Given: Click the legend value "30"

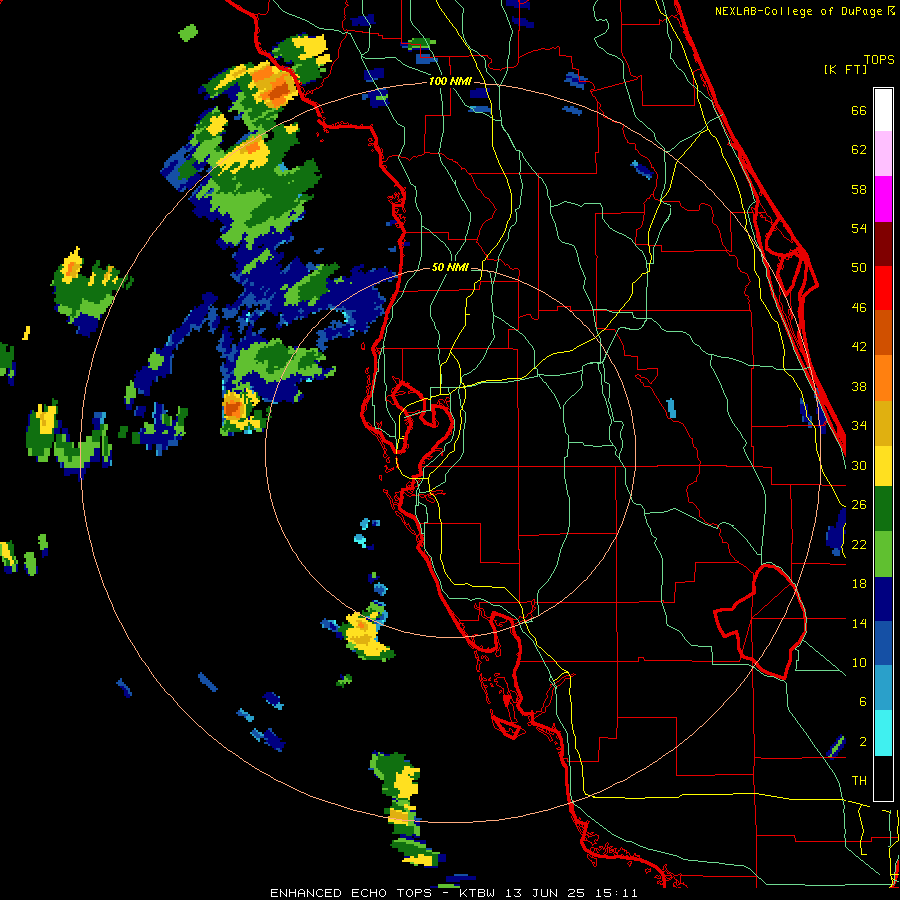Looking at the screenshot, I should pyautogui.click(x=859, y=465).
